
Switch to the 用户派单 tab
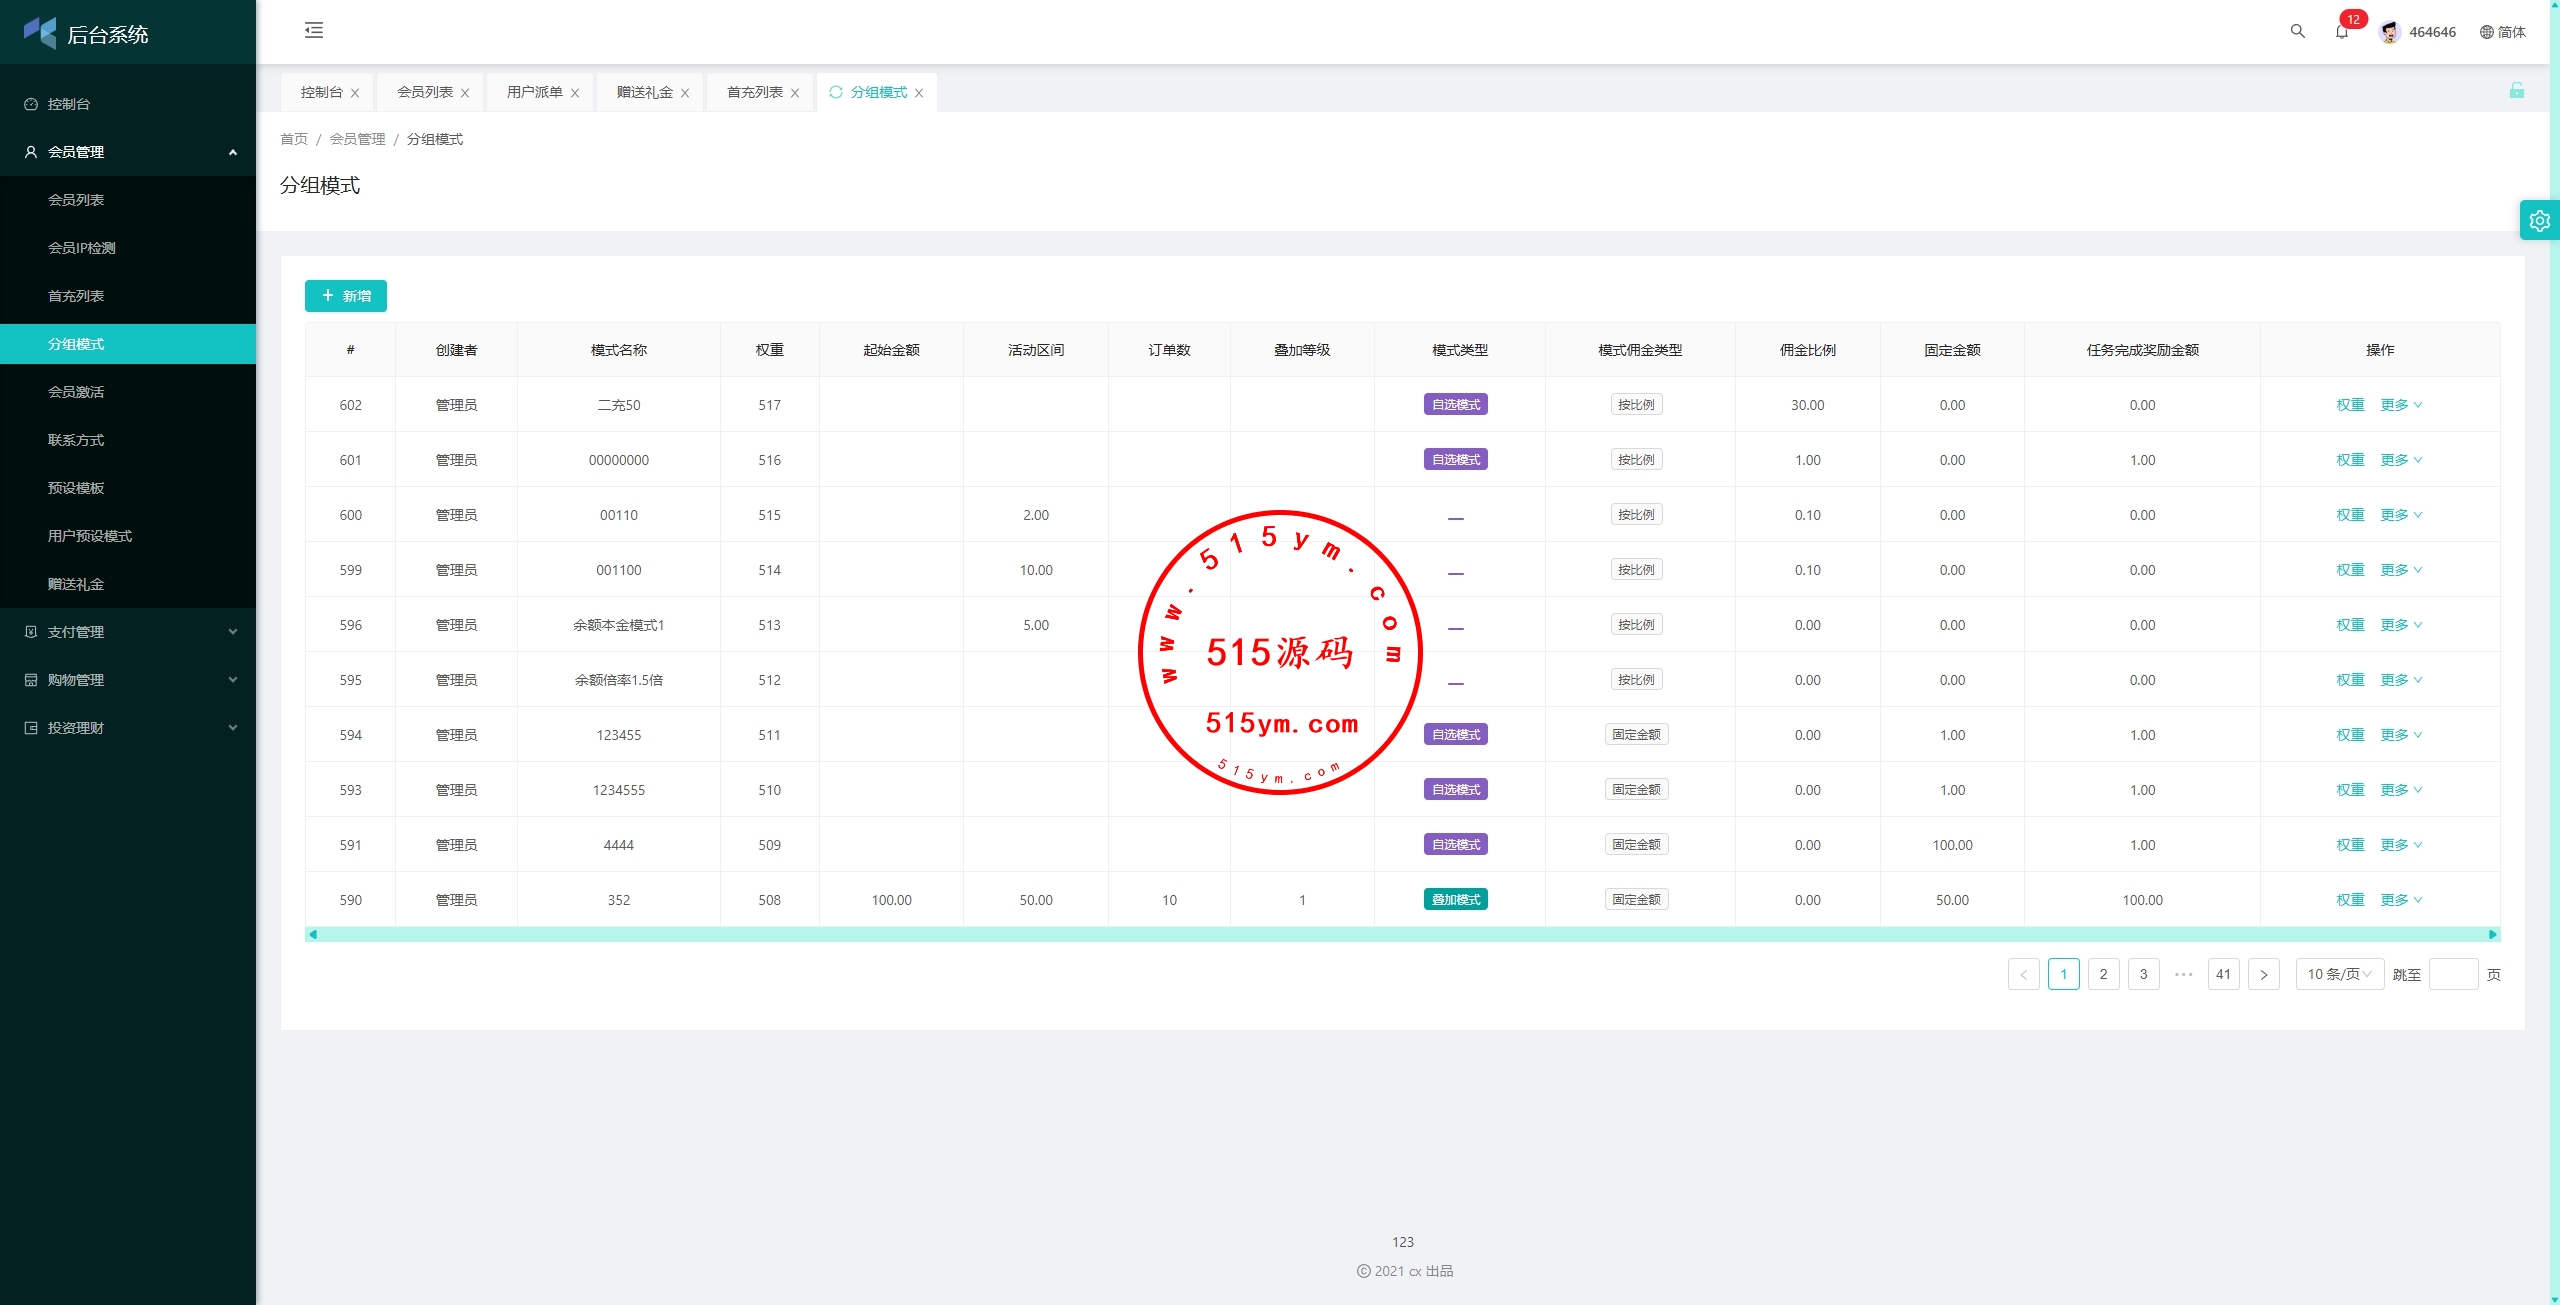click(x=535, y=92)
